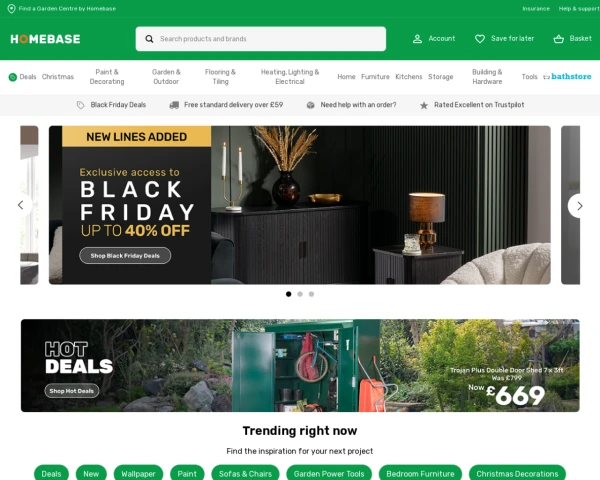Open the bathstore link

pos(567,77)
